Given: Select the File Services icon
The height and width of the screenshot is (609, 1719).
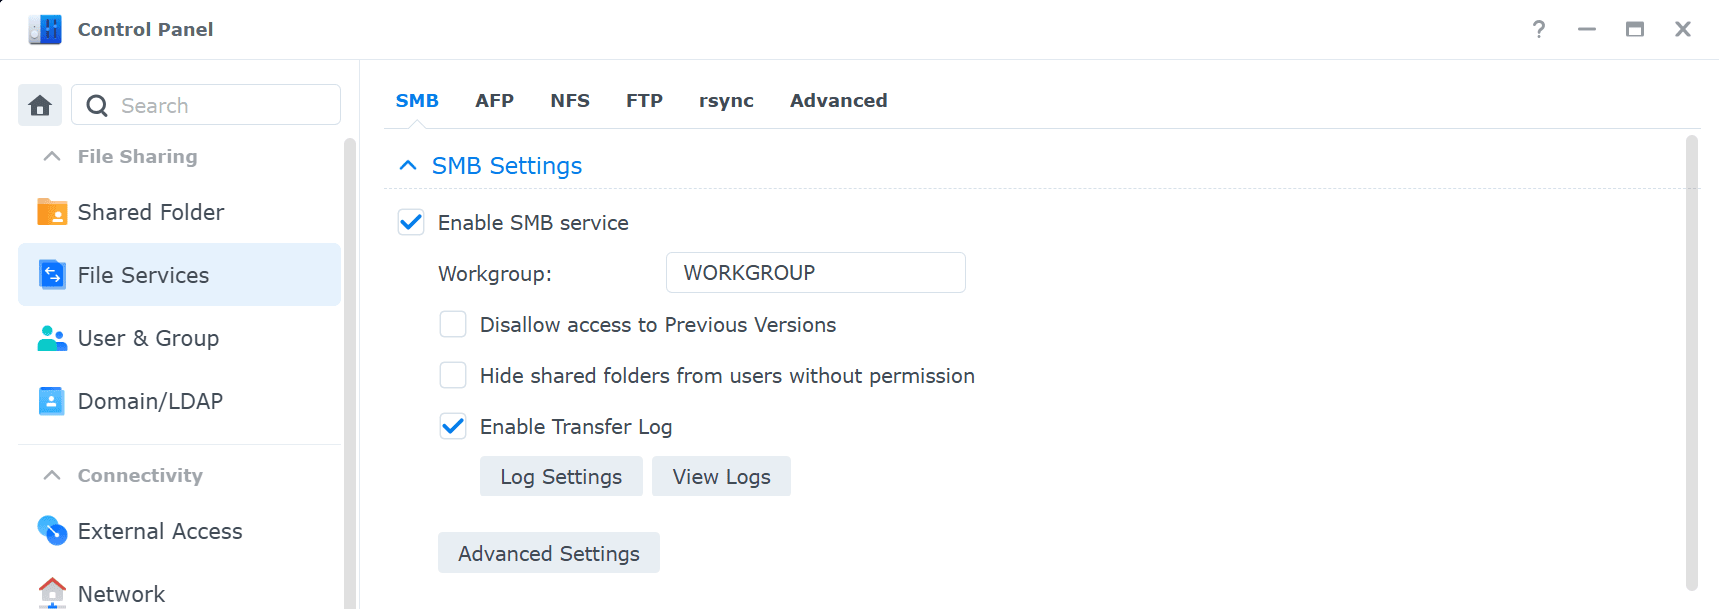Looking at the screenshot, I should click(x=52, y=274).
